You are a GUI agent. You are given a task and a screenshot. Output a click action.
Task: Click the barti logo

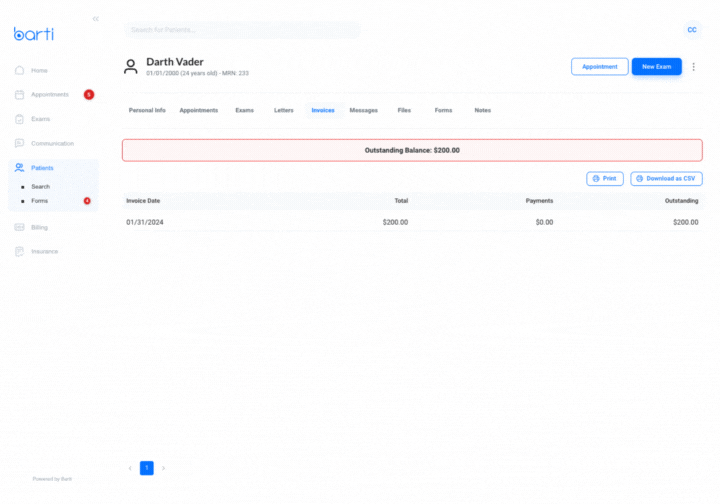[x=34, y=34]
